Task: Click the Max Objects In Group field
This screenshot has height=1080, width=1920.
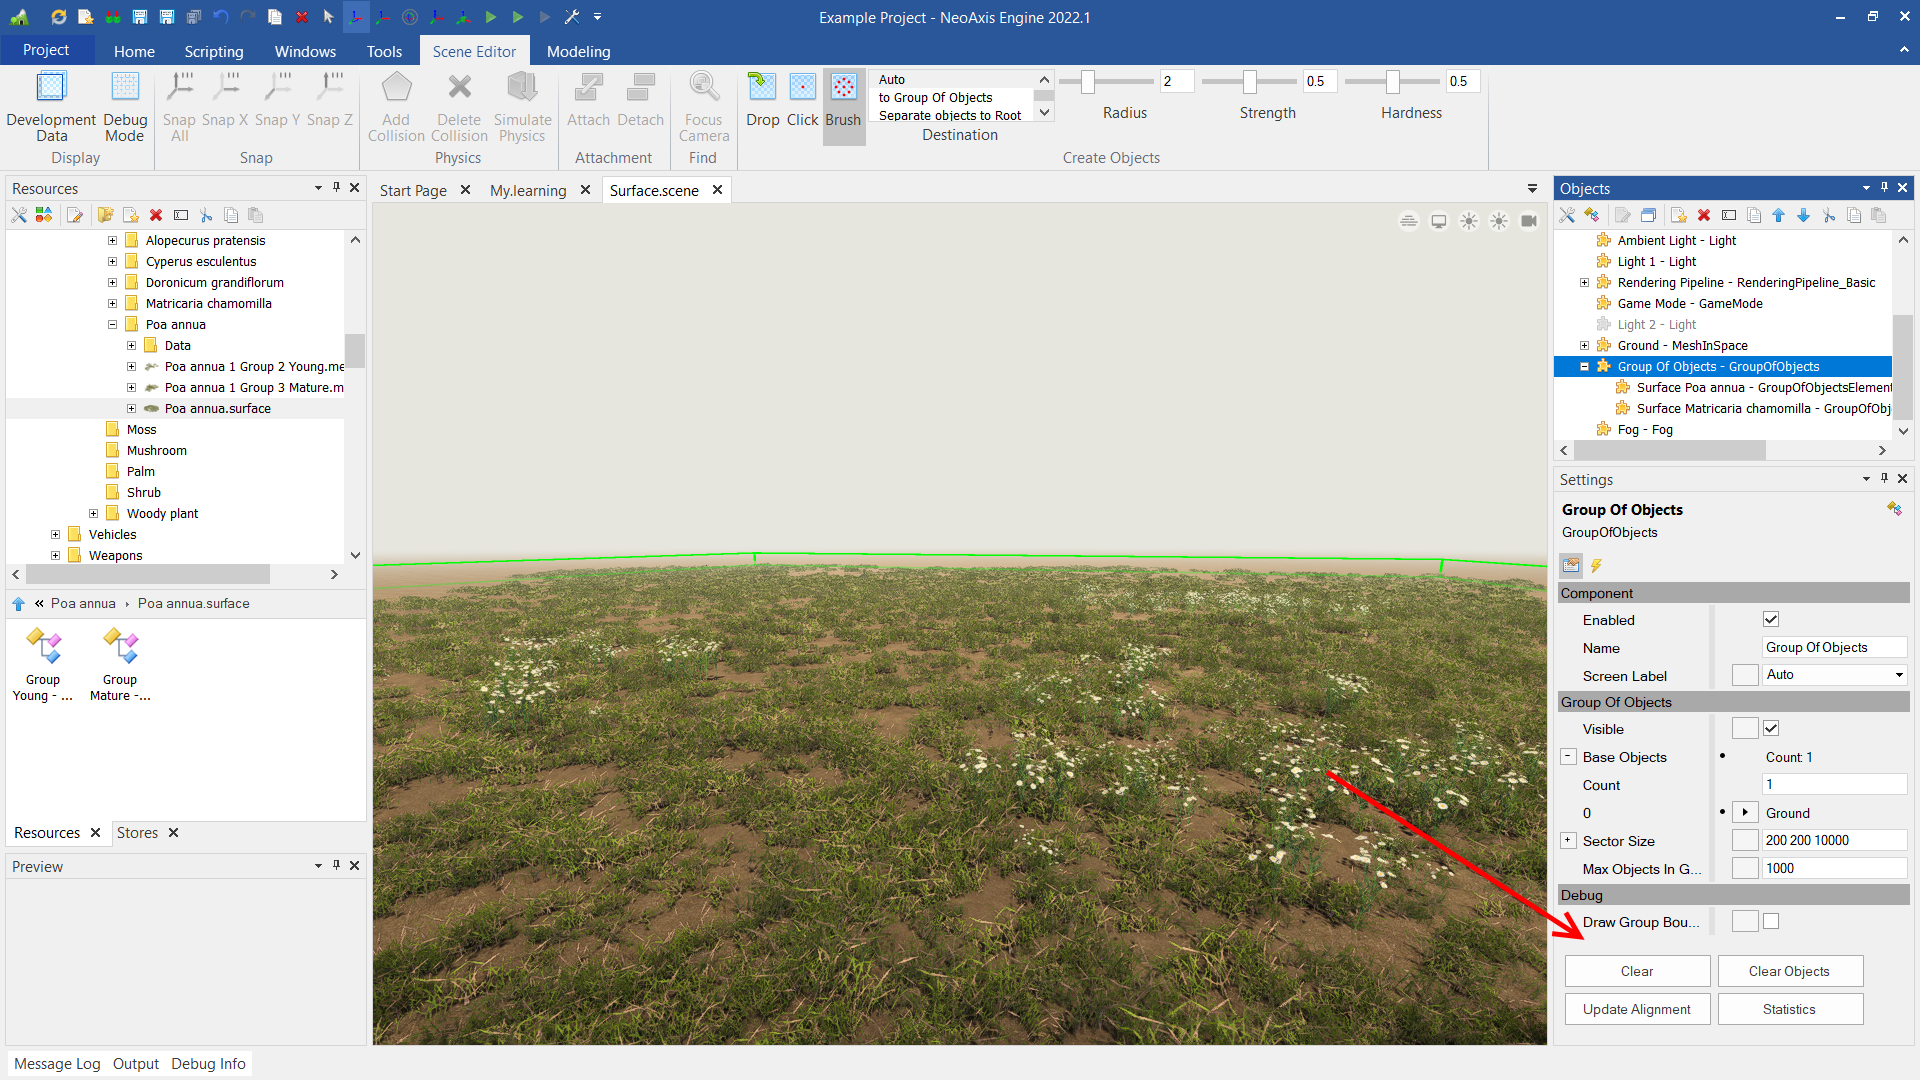Action: (x=1833, y=869)
